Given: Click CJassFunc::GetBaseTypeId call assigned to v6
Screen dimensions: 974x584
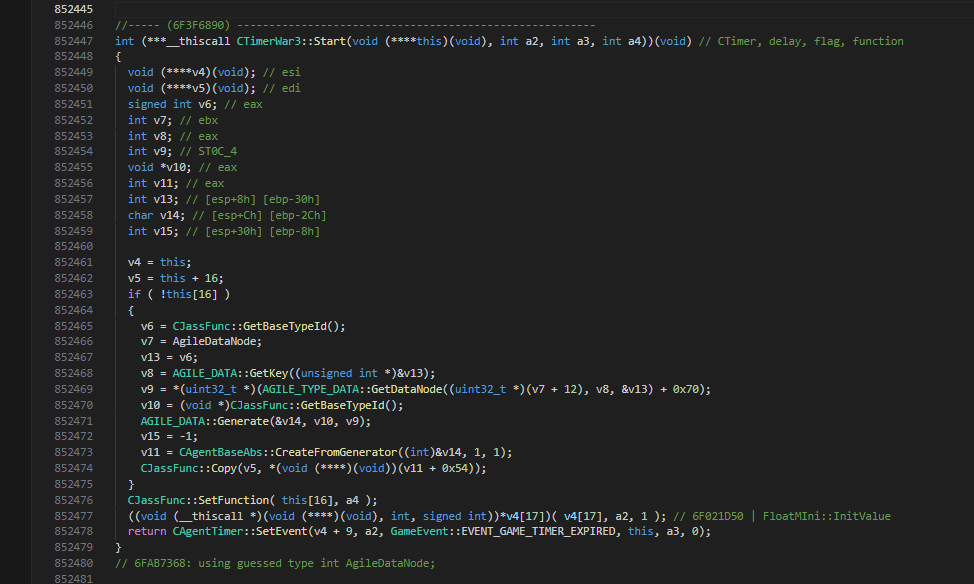Looking at the screenshot, I should click(258, 326).
